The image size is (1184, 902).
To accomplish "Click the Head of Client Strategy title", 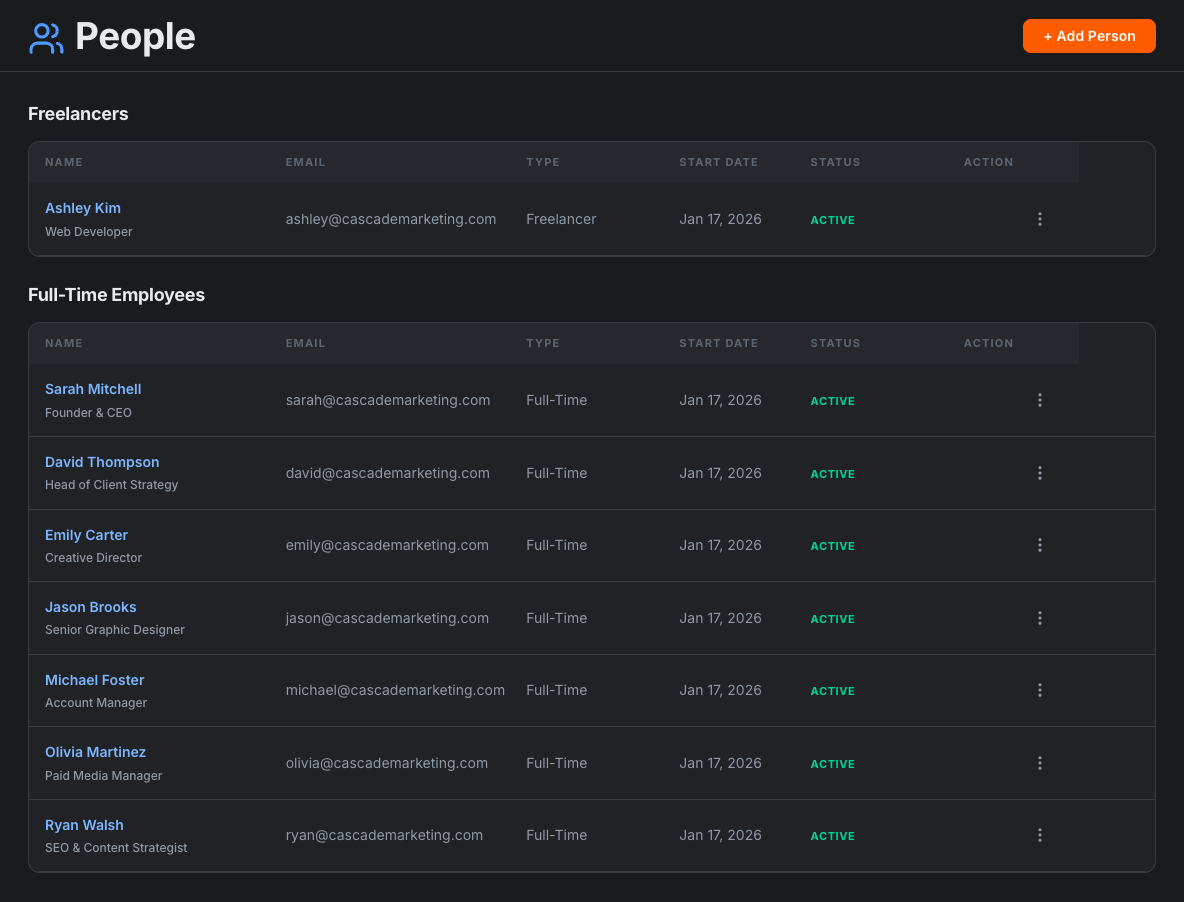I will click(x=112, y=485).
